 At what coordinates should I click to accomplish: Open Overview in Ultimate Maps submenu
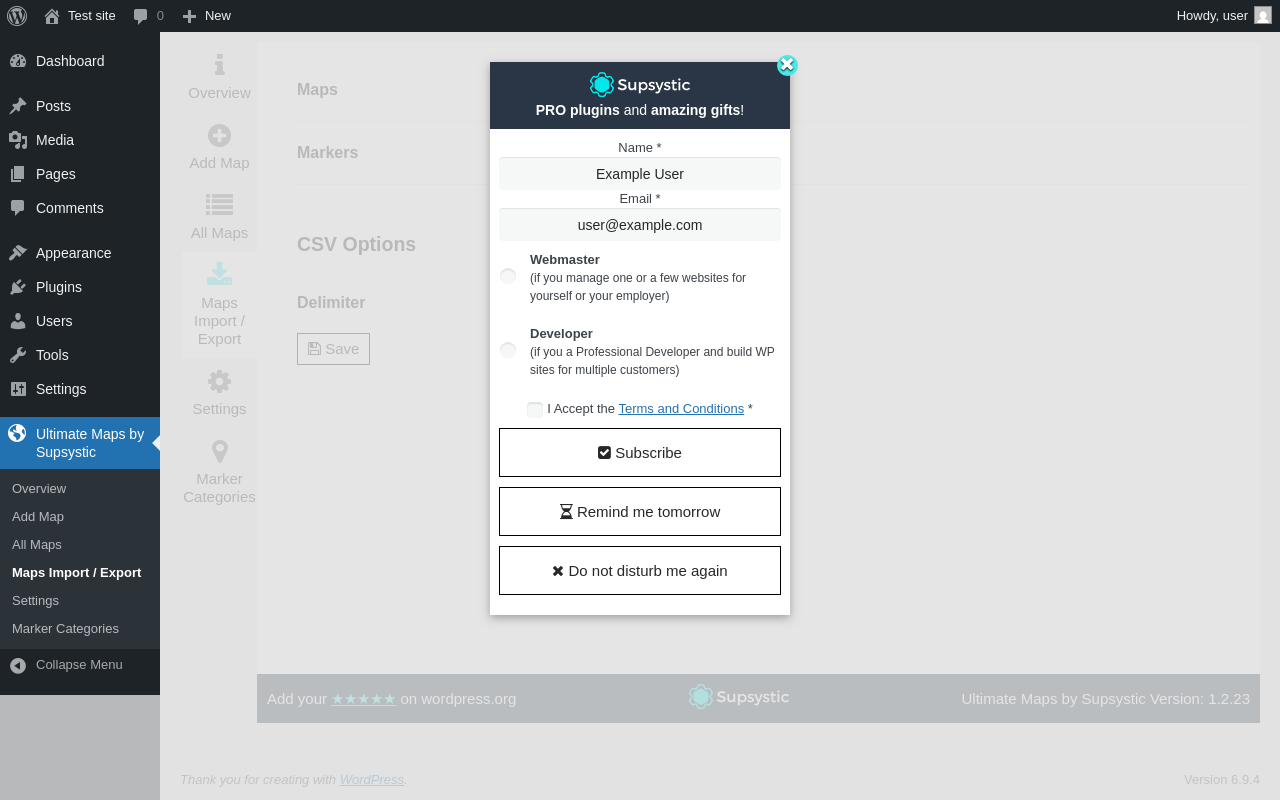tap(39, 489)
